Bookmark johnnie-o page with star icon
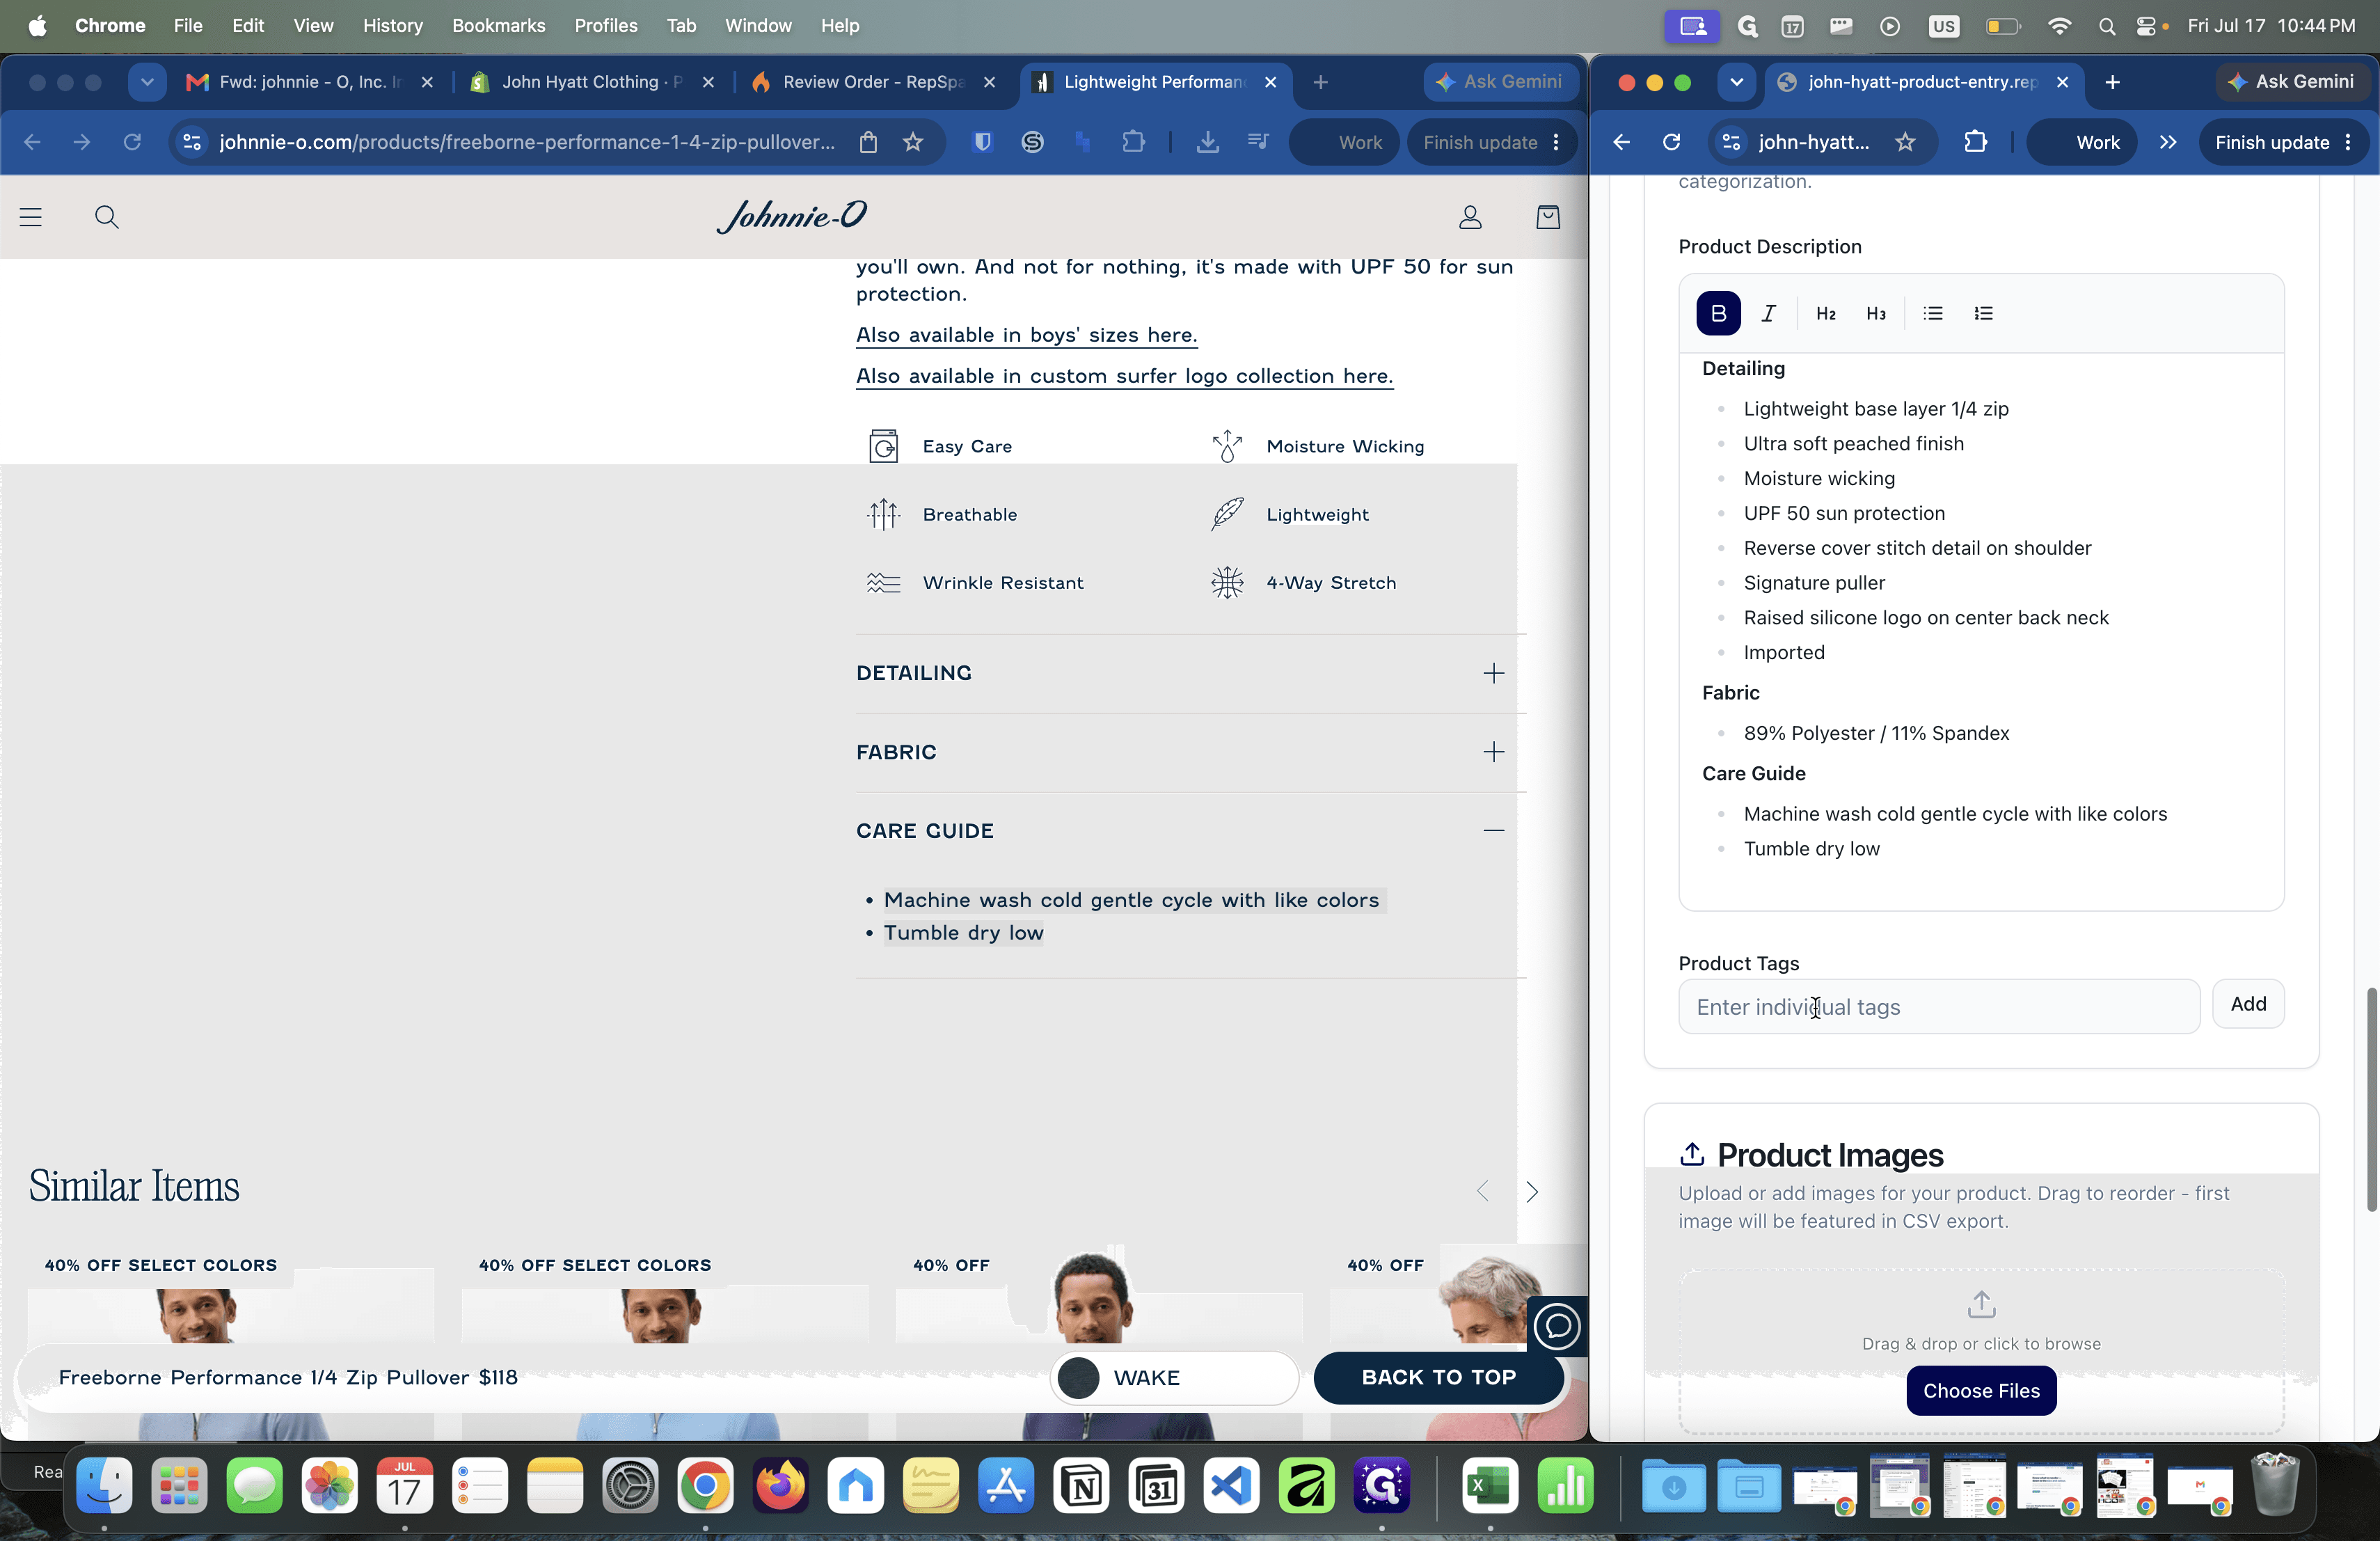 coord(912,142)
